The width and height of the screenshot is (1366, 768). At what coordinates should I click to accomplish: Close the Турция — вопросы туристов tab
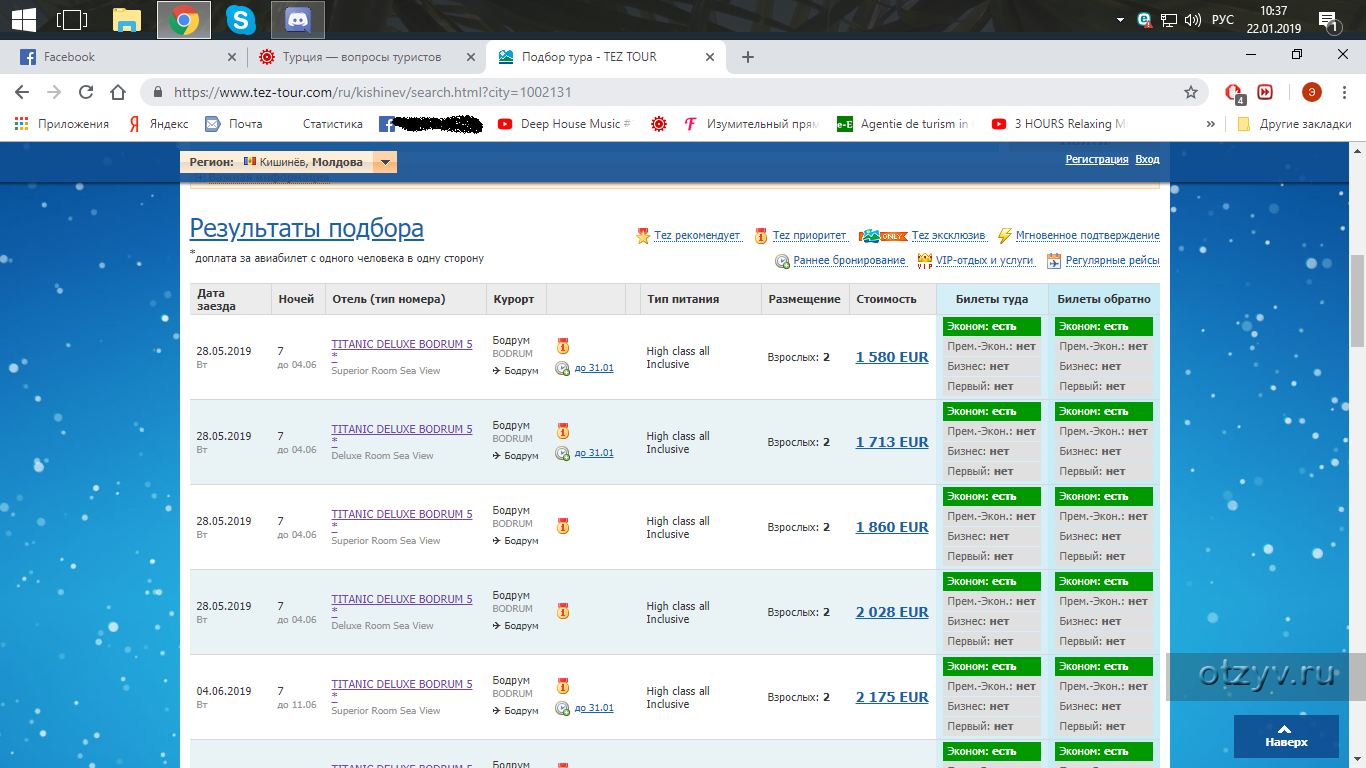pos(470,57)
